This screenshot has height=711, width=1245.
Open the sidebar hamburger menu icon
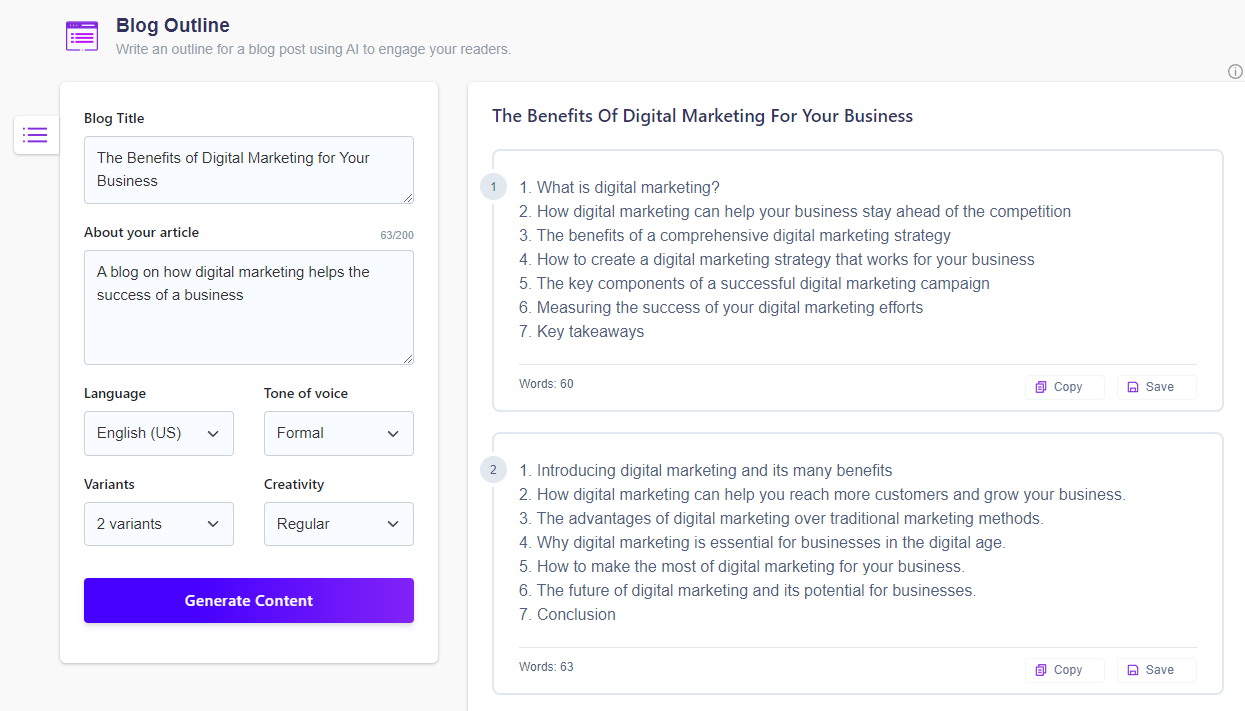(x=35, y=134)
